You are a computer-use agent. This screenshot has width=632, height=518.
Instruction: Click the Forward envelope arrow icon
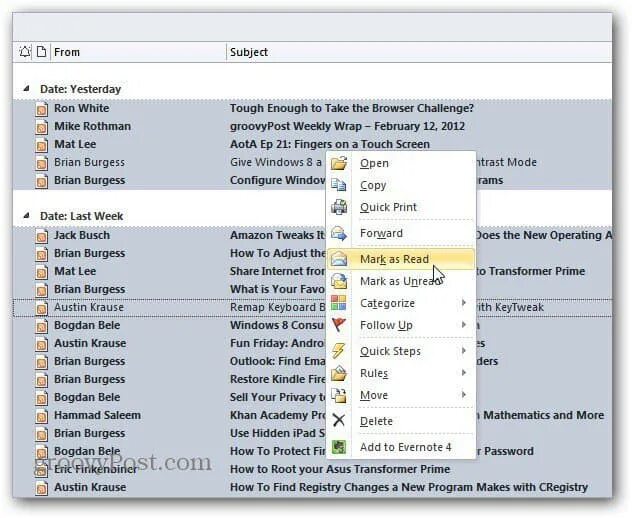pyautogui.click(x=339, y=233)
